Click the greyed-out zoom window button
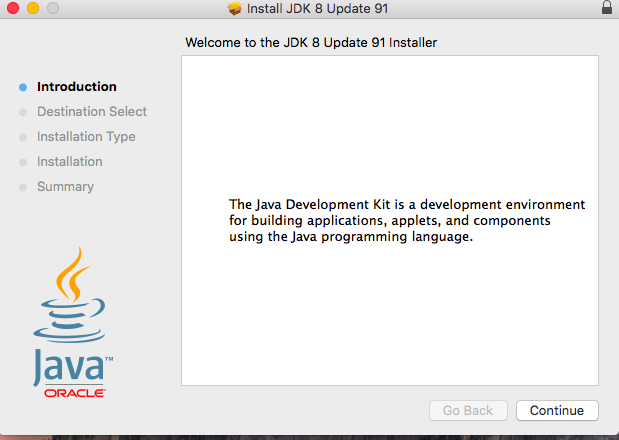The height and width of the screenshot is (440, 619). click(x=53, y=8)
